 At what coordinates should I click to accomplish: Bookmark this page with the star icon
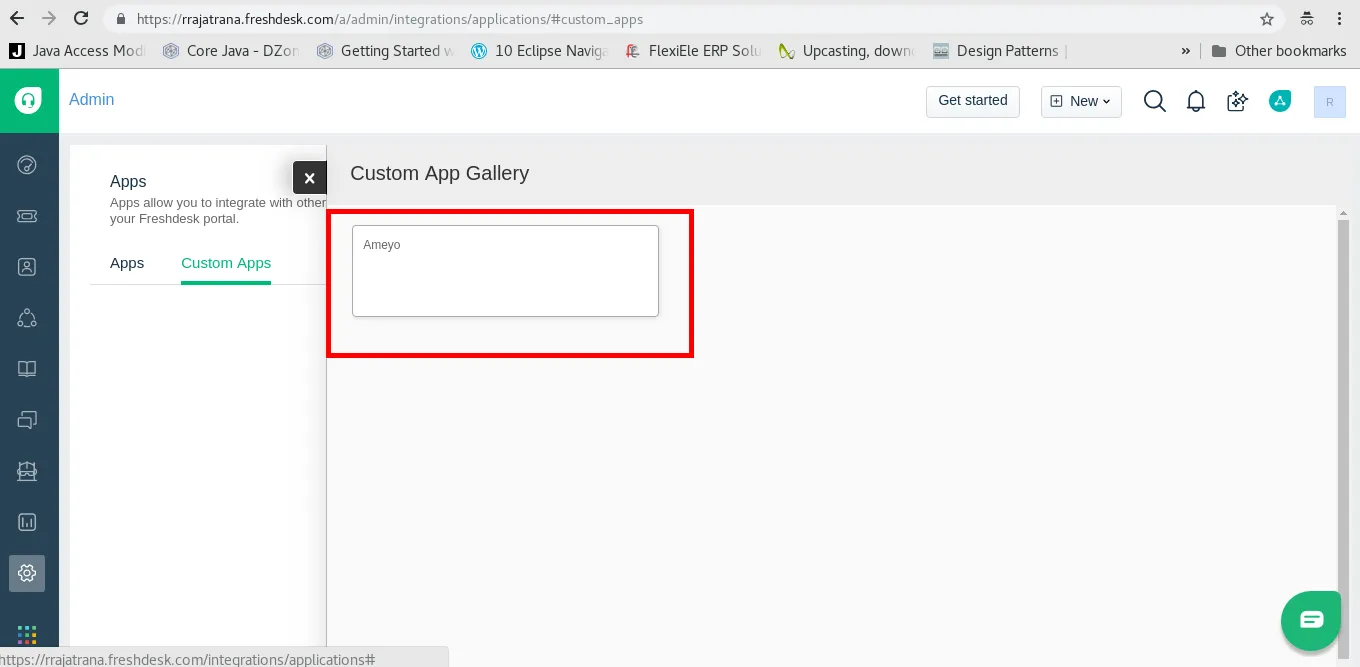(x=1267, y=19)
